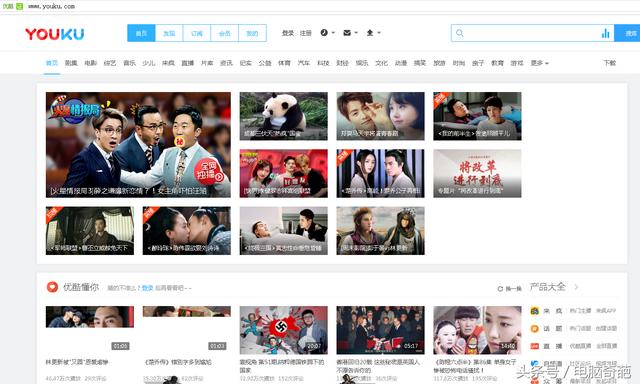The width and height of the screenshot is (640, 384).
Task: Open the 将改革进行到底 thumbnail
Action: coord(477,173)
